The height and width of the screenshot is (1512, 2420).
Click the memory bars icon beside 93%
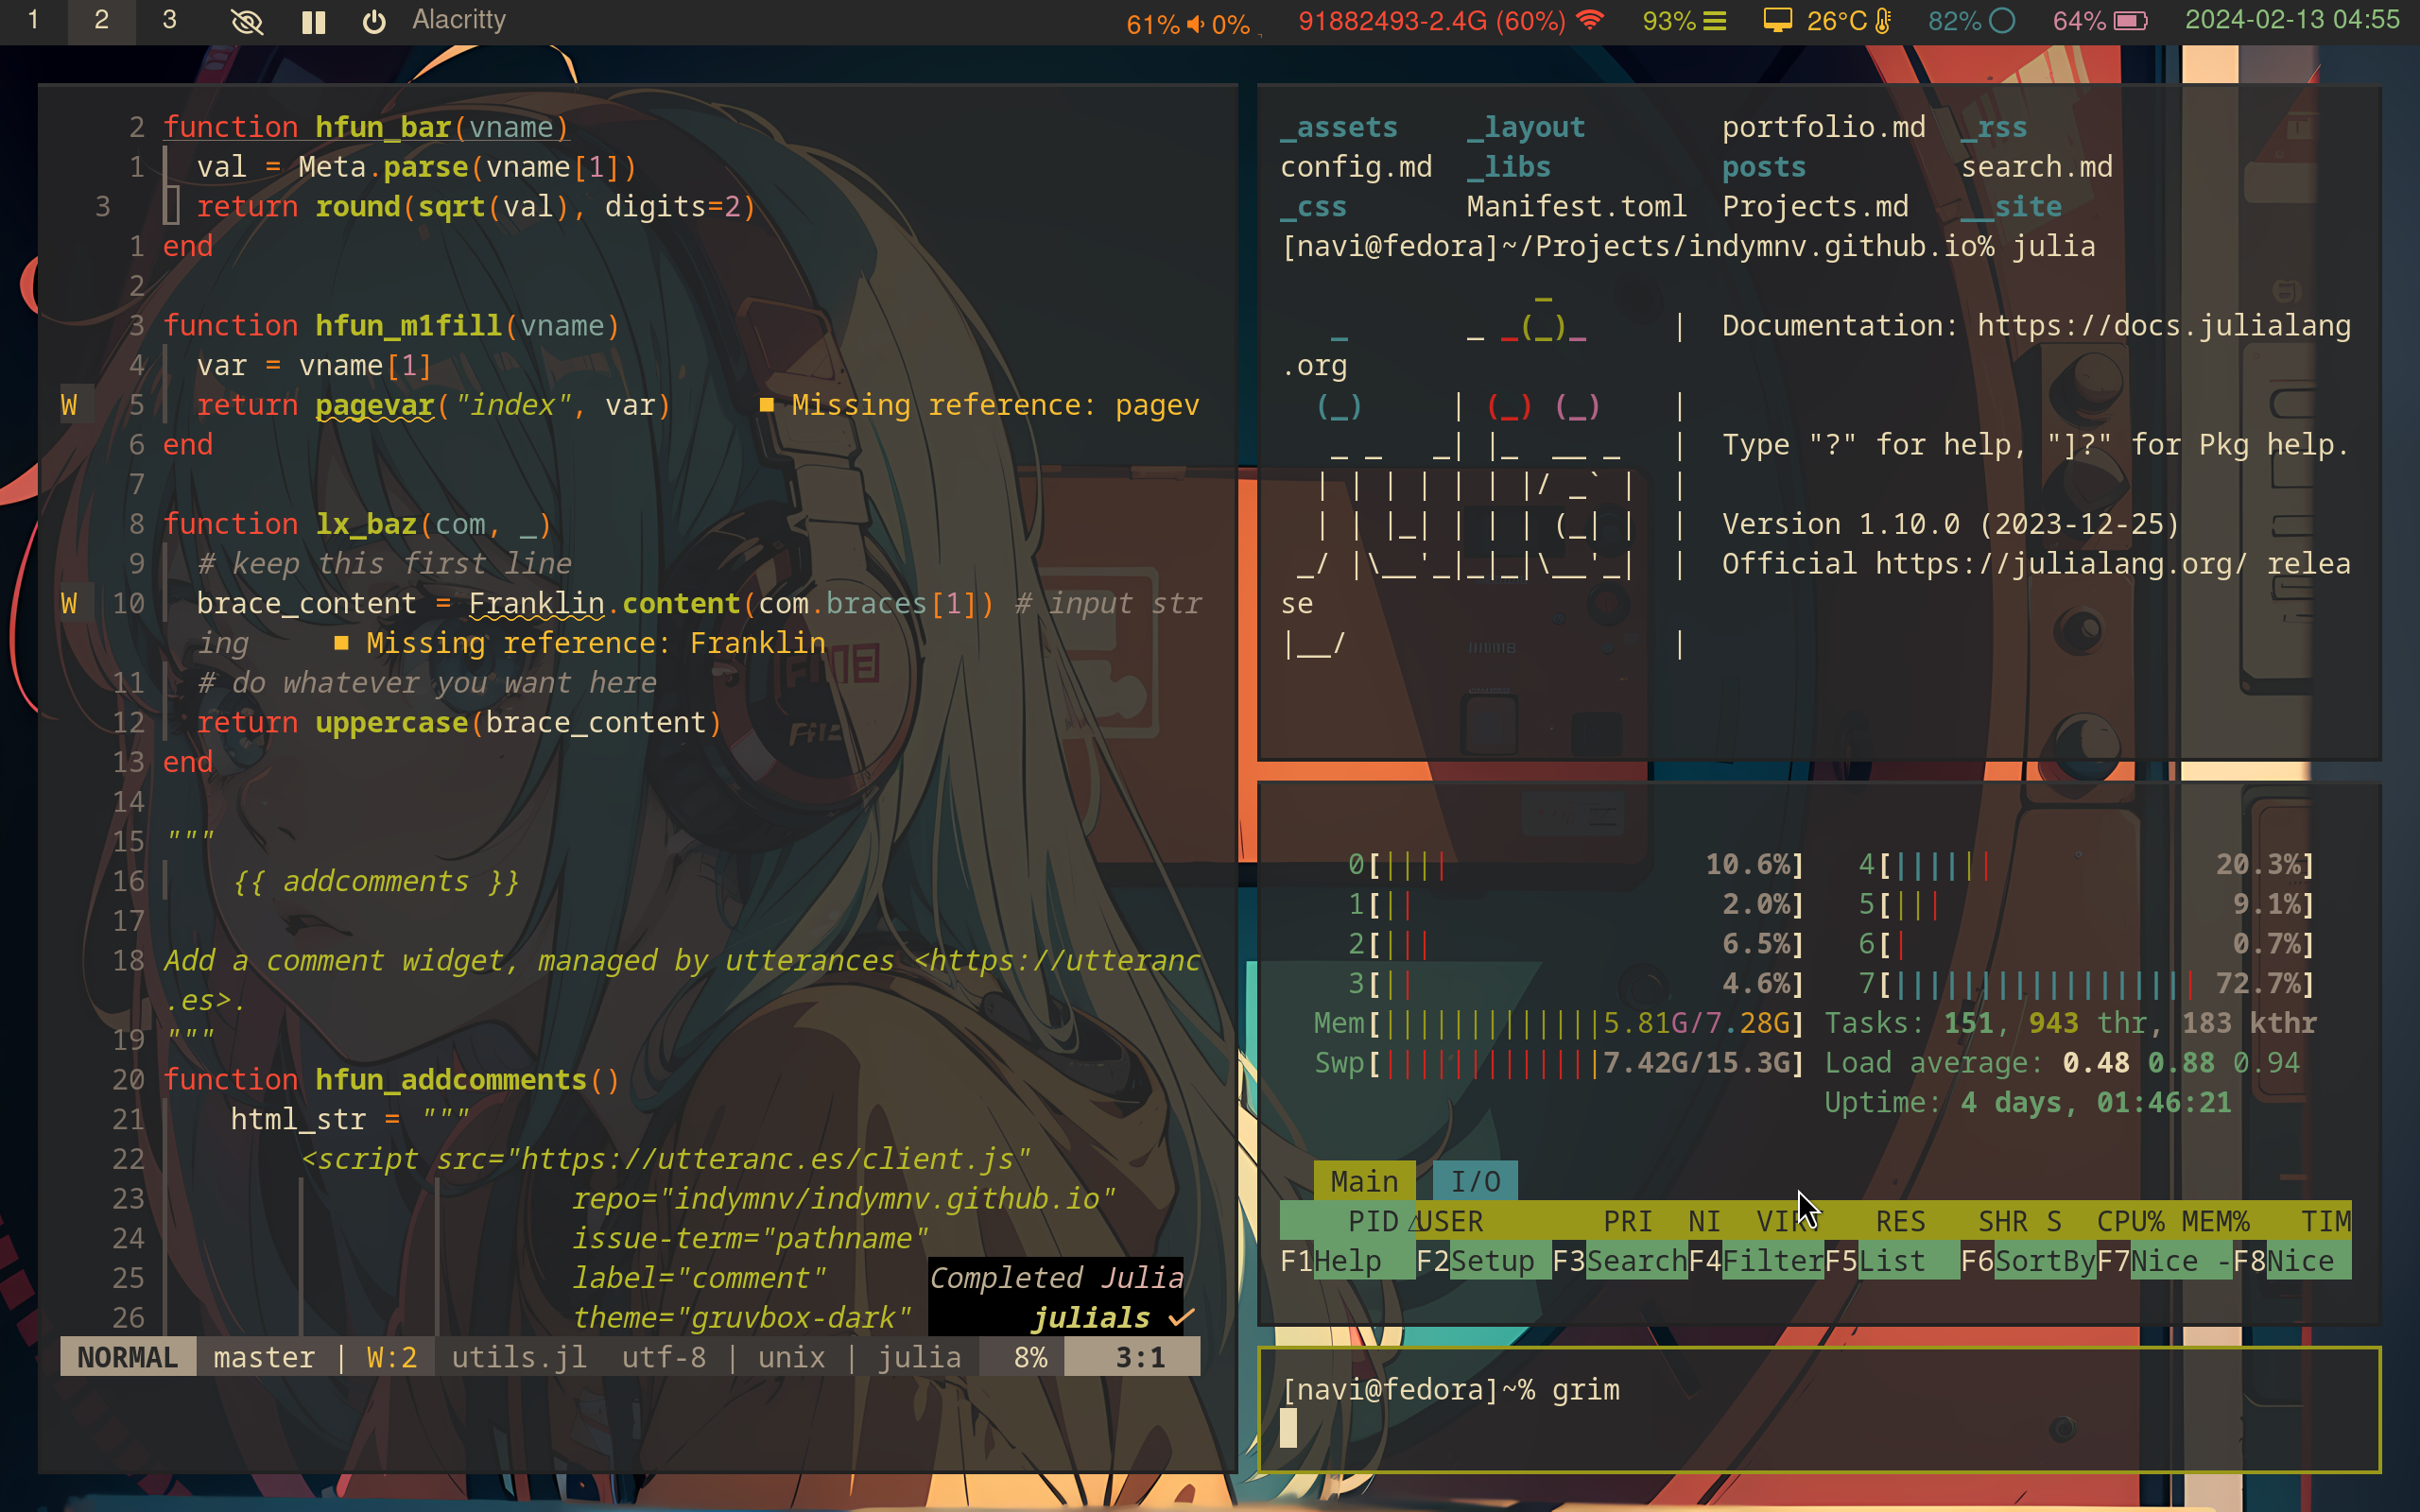pos(1715,21)
